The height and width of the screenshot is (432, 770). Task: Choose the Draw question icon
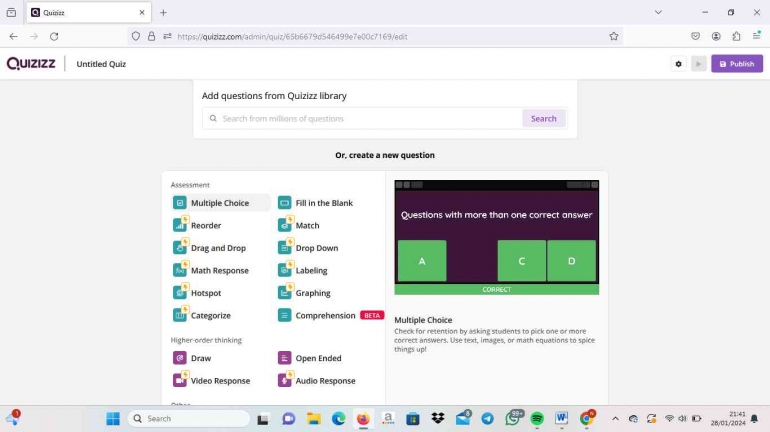(x=180, y=358)
